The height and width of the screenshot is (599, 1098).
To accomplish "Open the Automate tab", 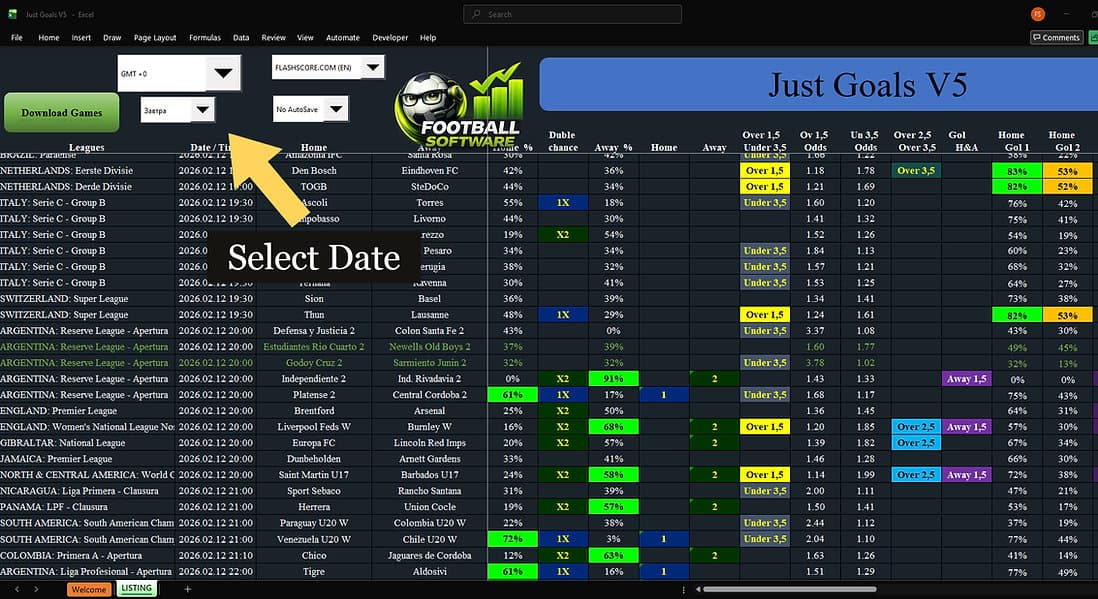I will click(x=342, y=38).
